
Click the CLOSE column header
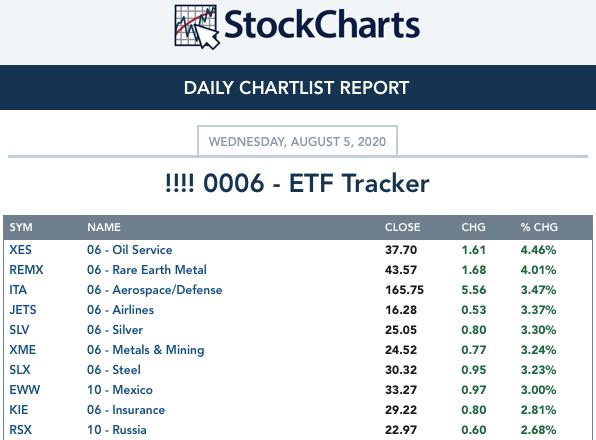click(x=403, y=227)
